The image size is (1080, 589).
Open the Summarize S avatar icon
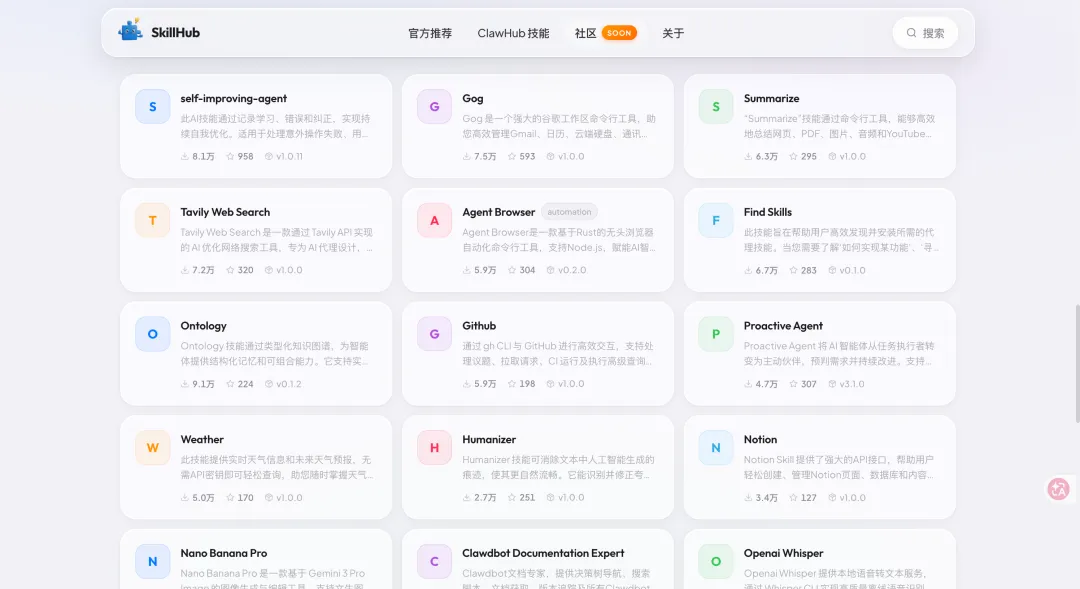coord(716,107)
